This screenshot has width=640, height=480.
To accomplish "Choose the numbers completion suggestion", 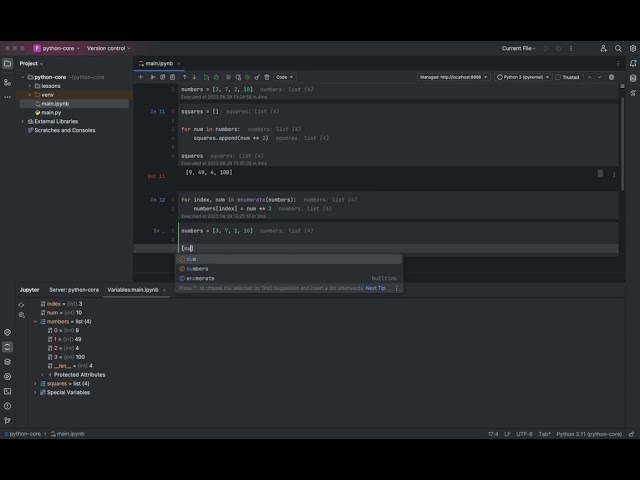I will pos(289,269).
